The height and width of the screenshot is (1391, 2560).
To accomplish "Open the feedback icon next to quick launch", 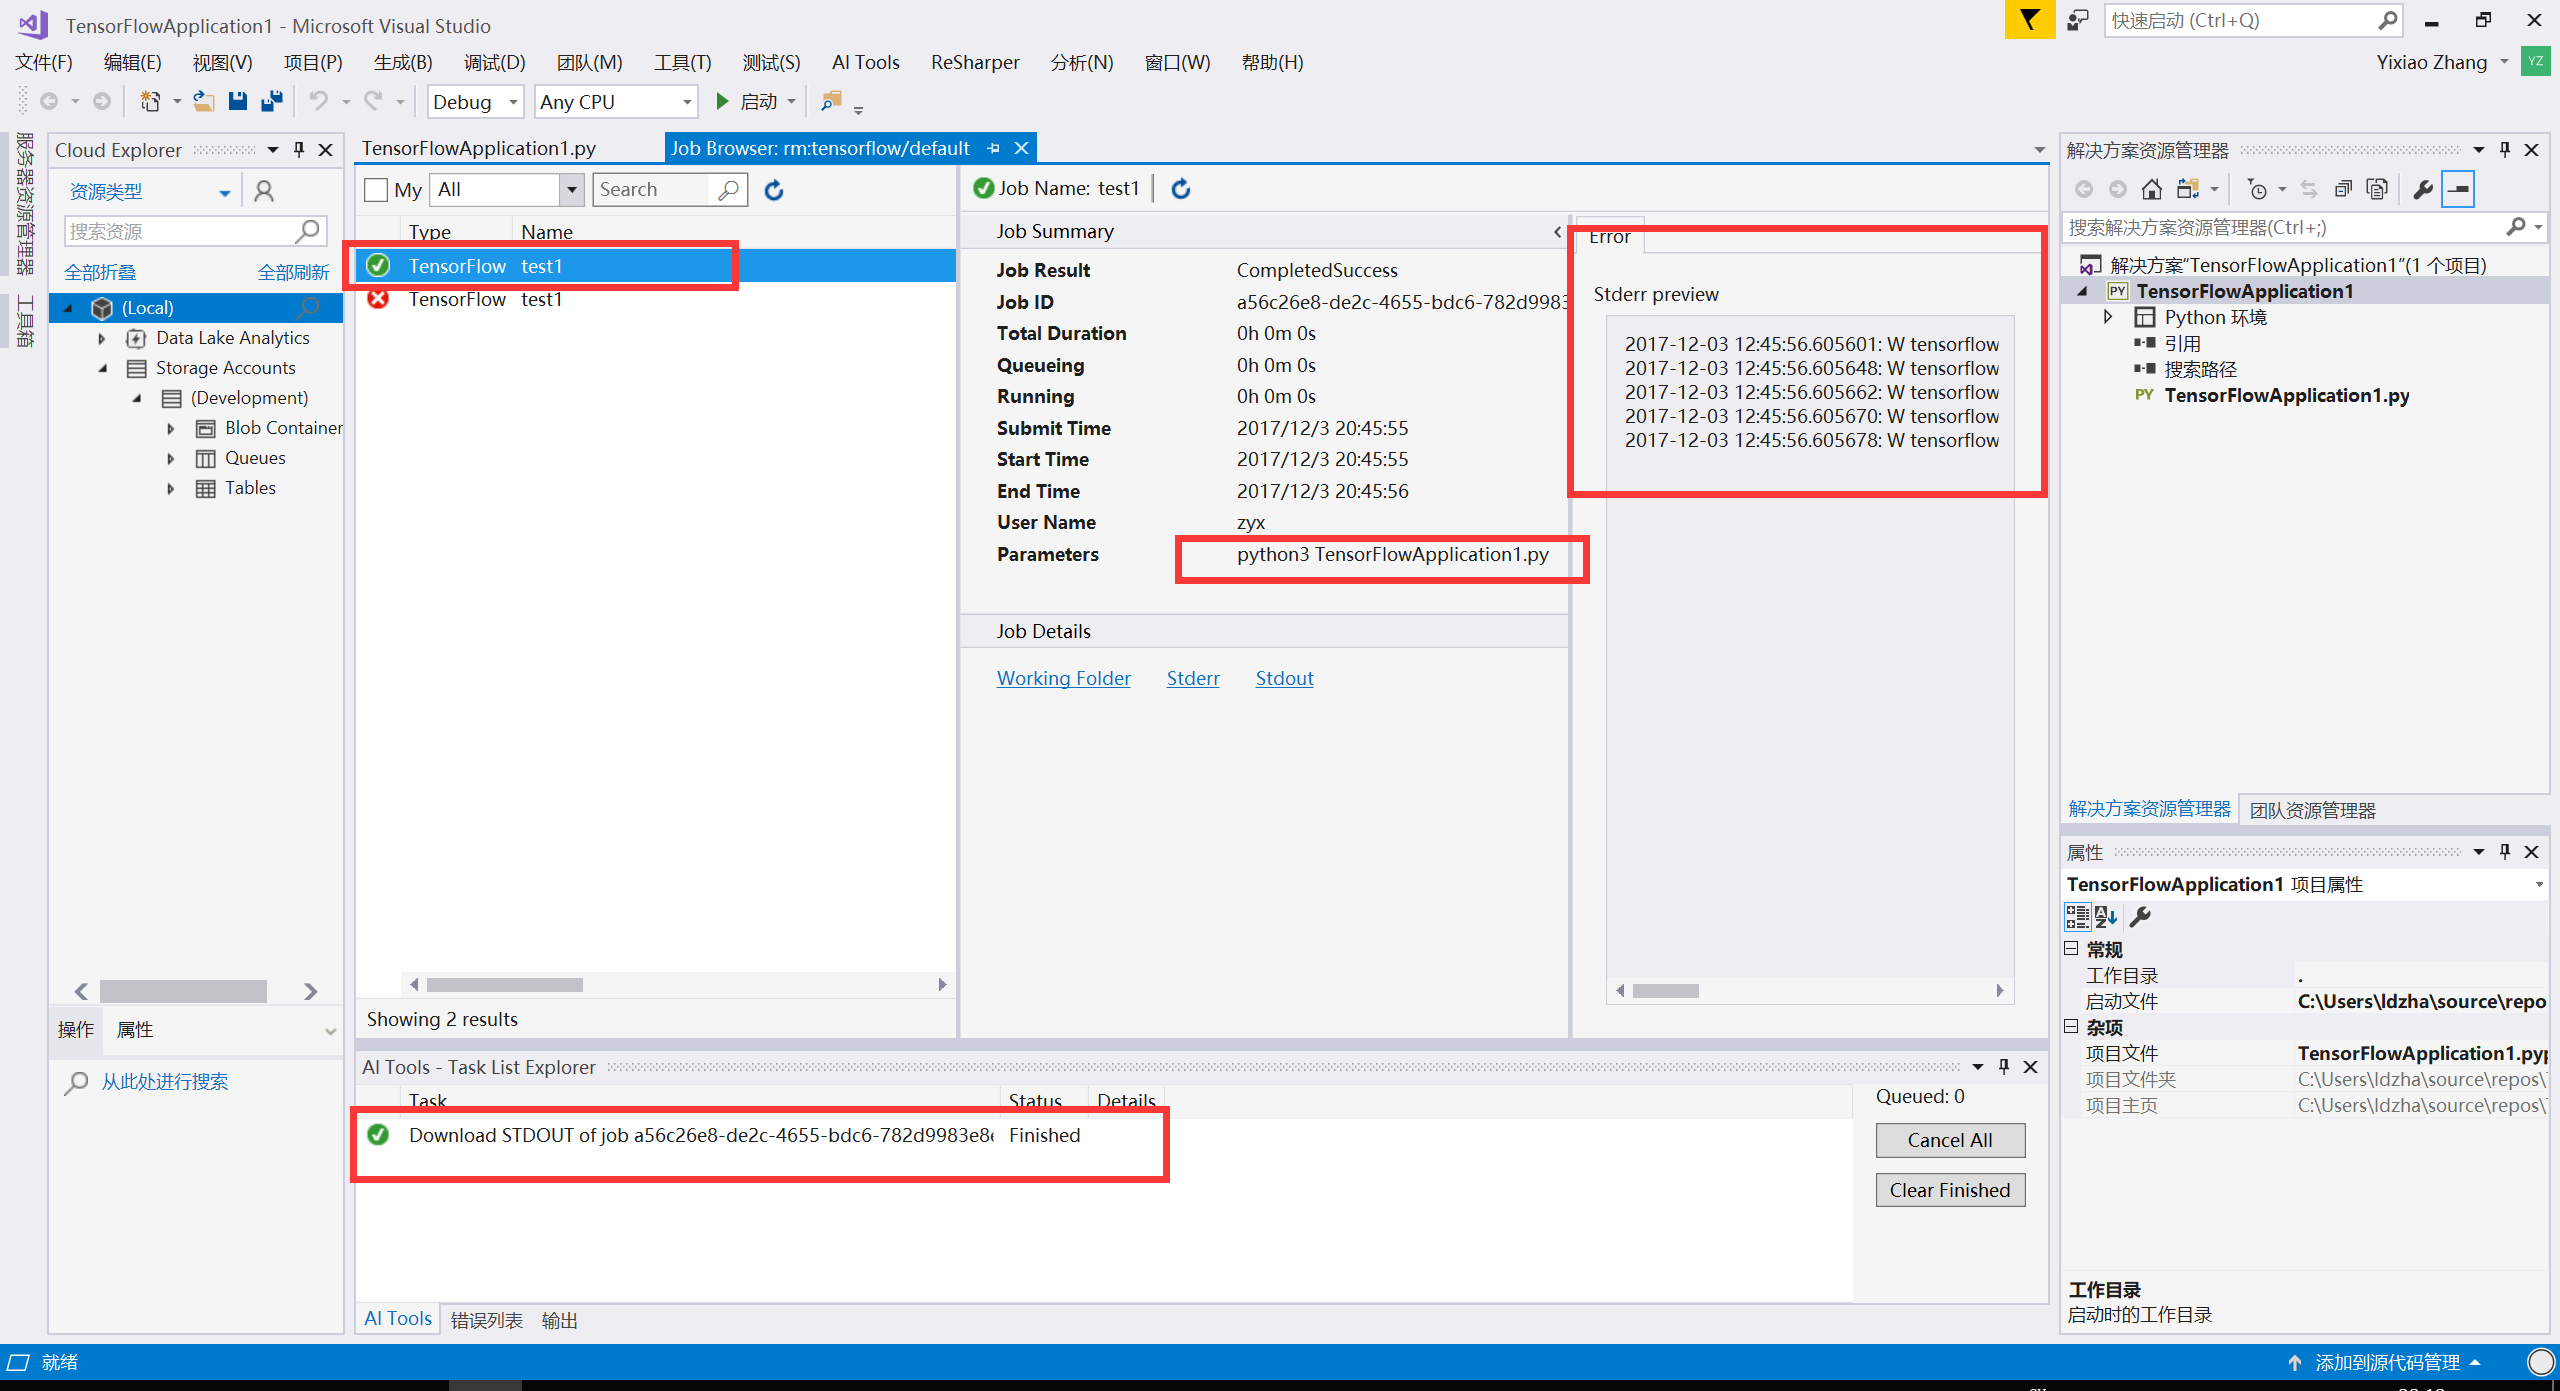I will [2078, 20].
